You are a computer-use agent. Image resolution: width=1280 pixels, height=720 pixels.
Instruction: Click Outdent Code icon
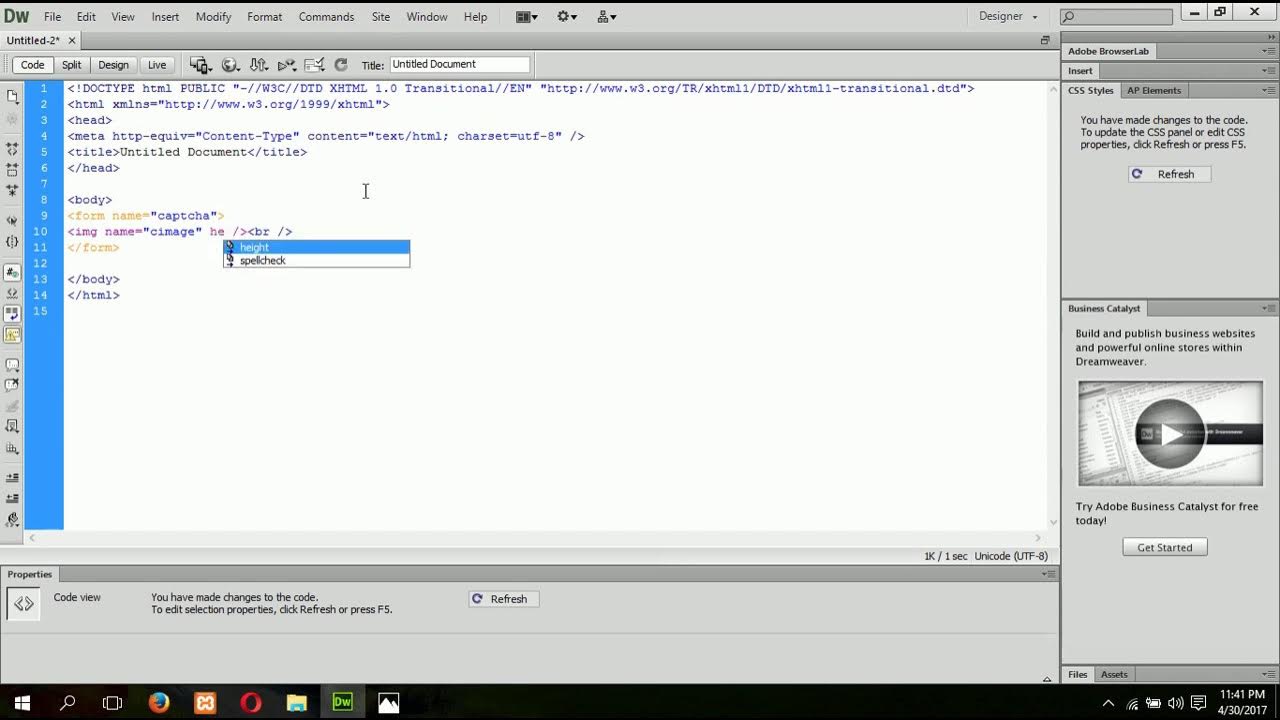coord(13,496)
